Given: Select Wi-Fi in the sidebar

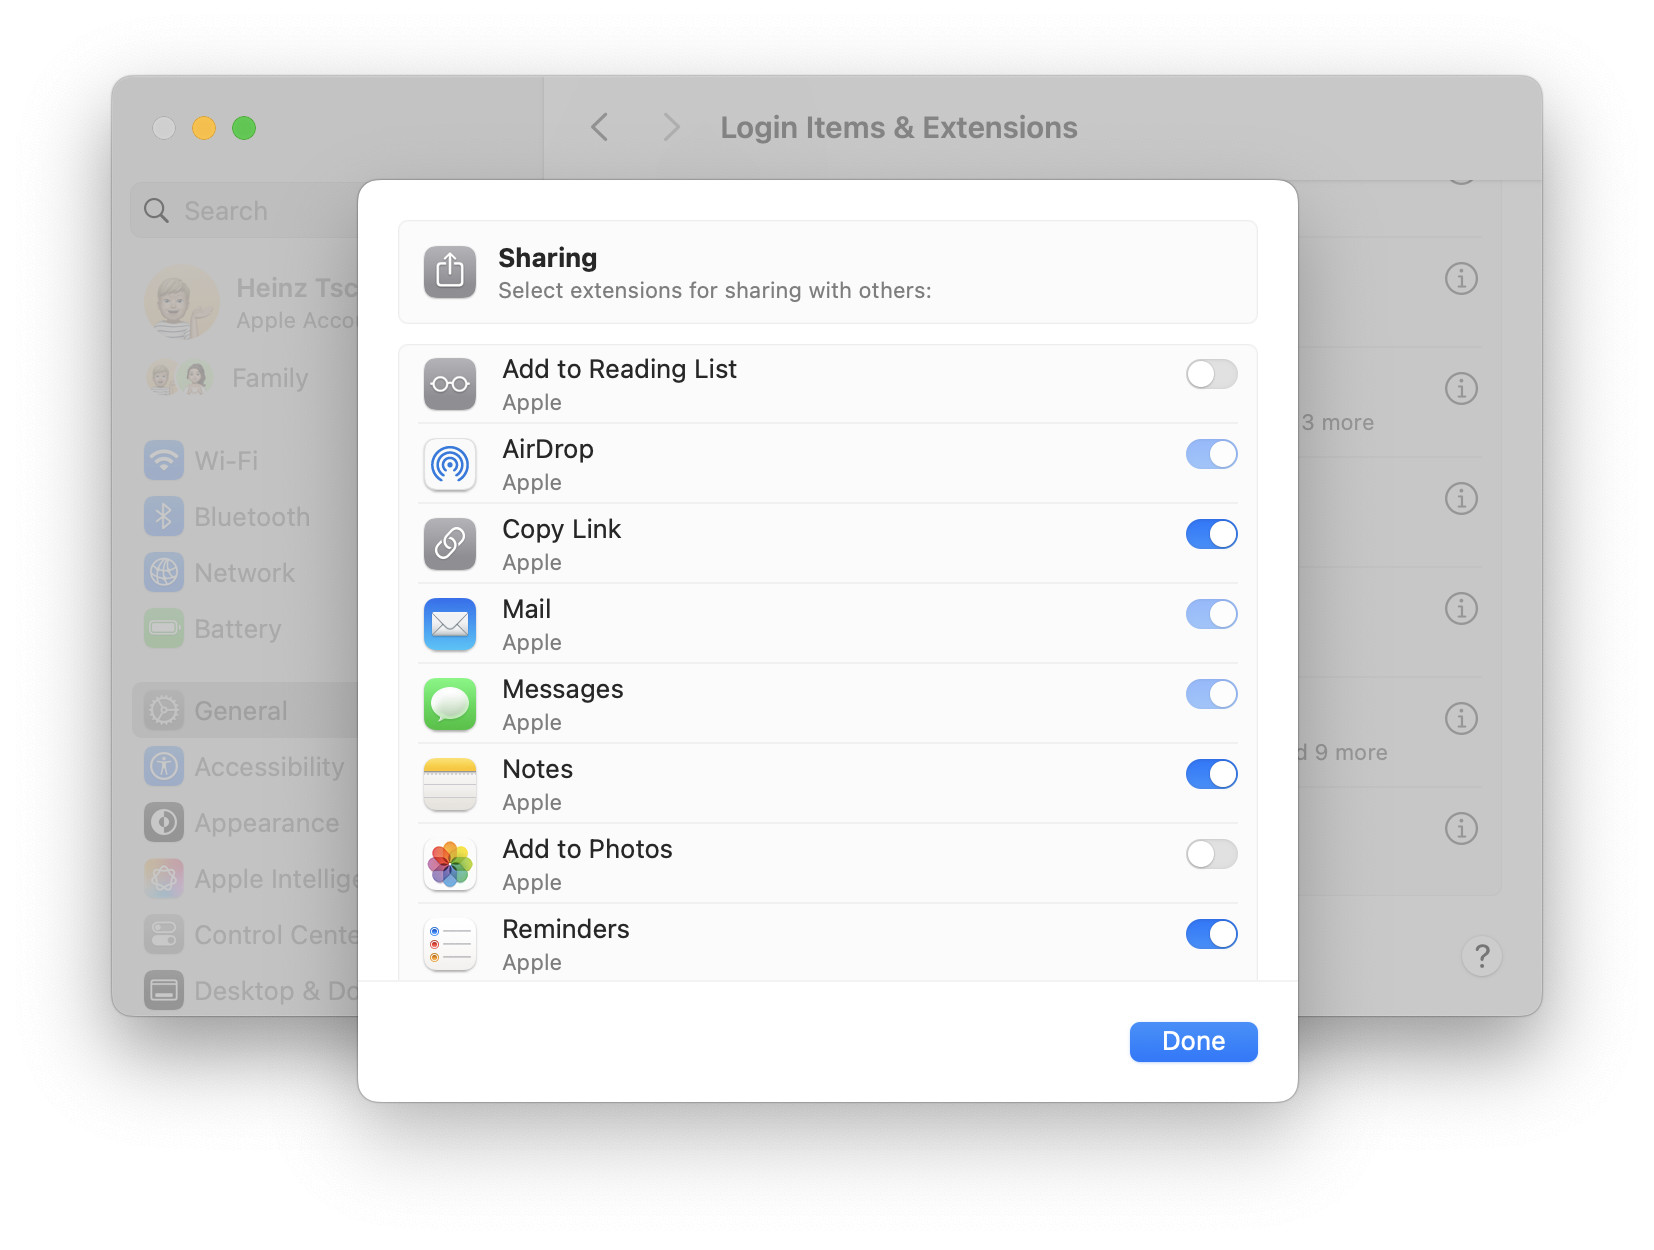Looking at the screenshot, I should tap(245, 460).
